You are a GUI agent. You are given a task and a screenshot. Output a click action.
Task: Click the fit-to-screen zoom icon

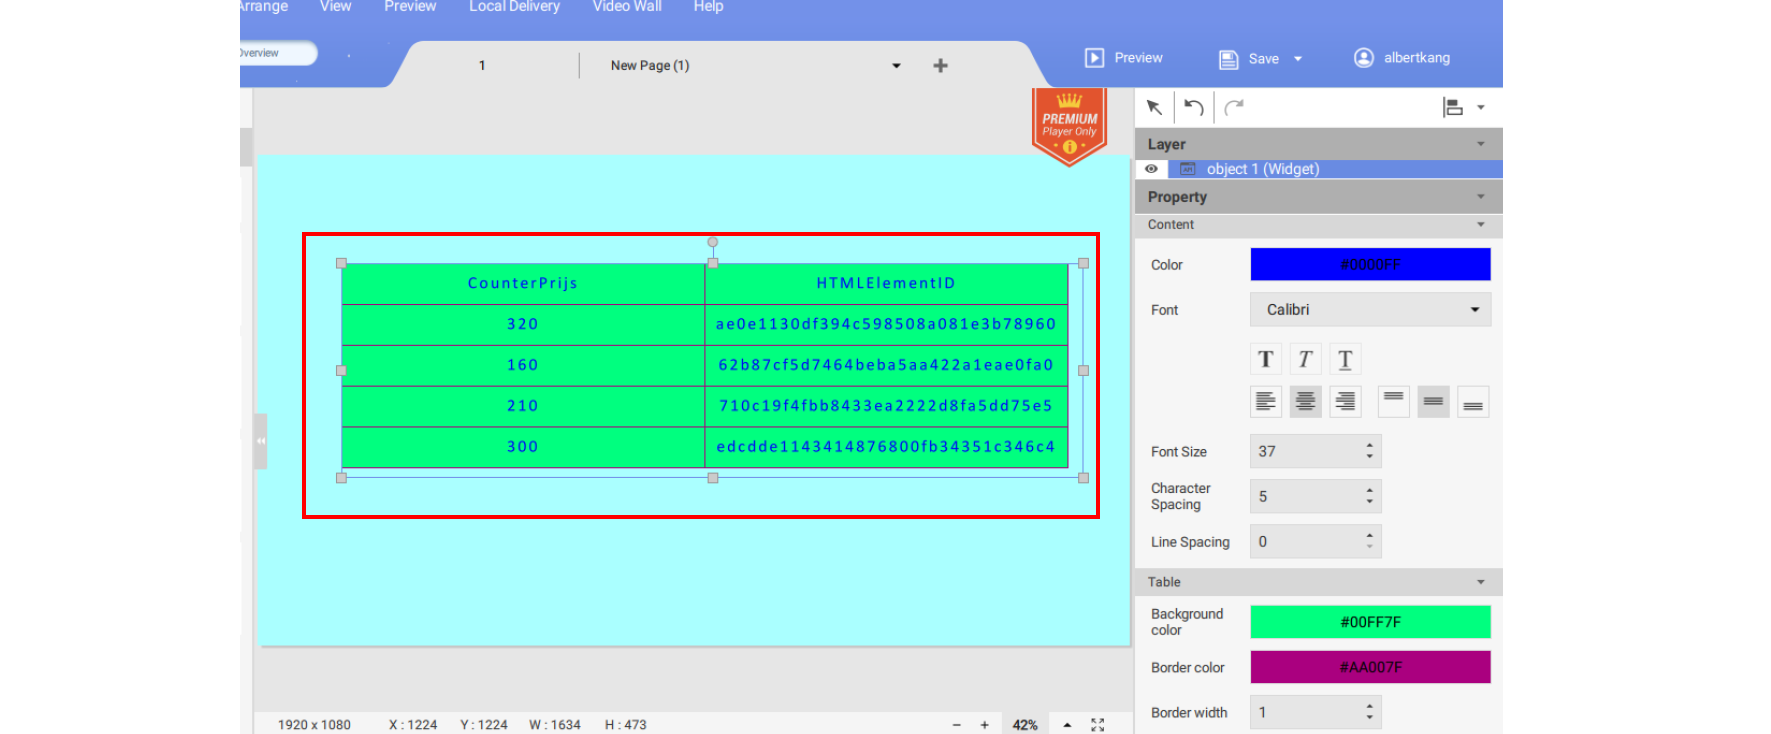click(x=1097, y=725)
